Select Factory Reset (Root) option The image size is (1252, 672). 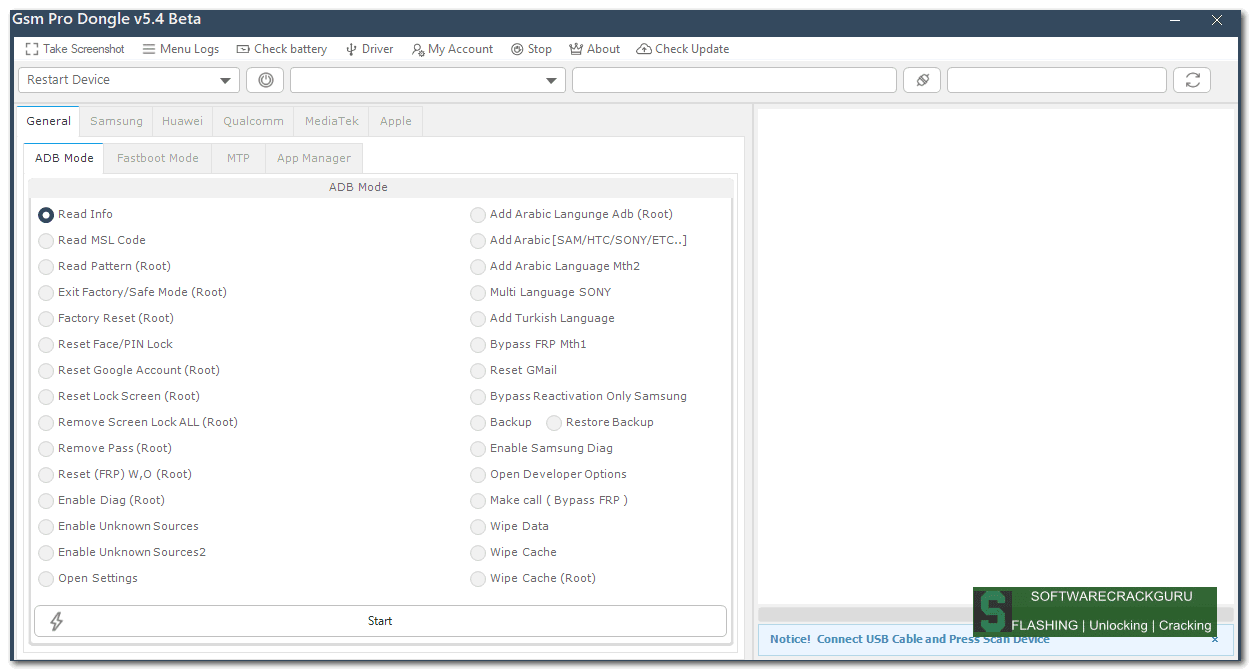(x=106, y=318)
